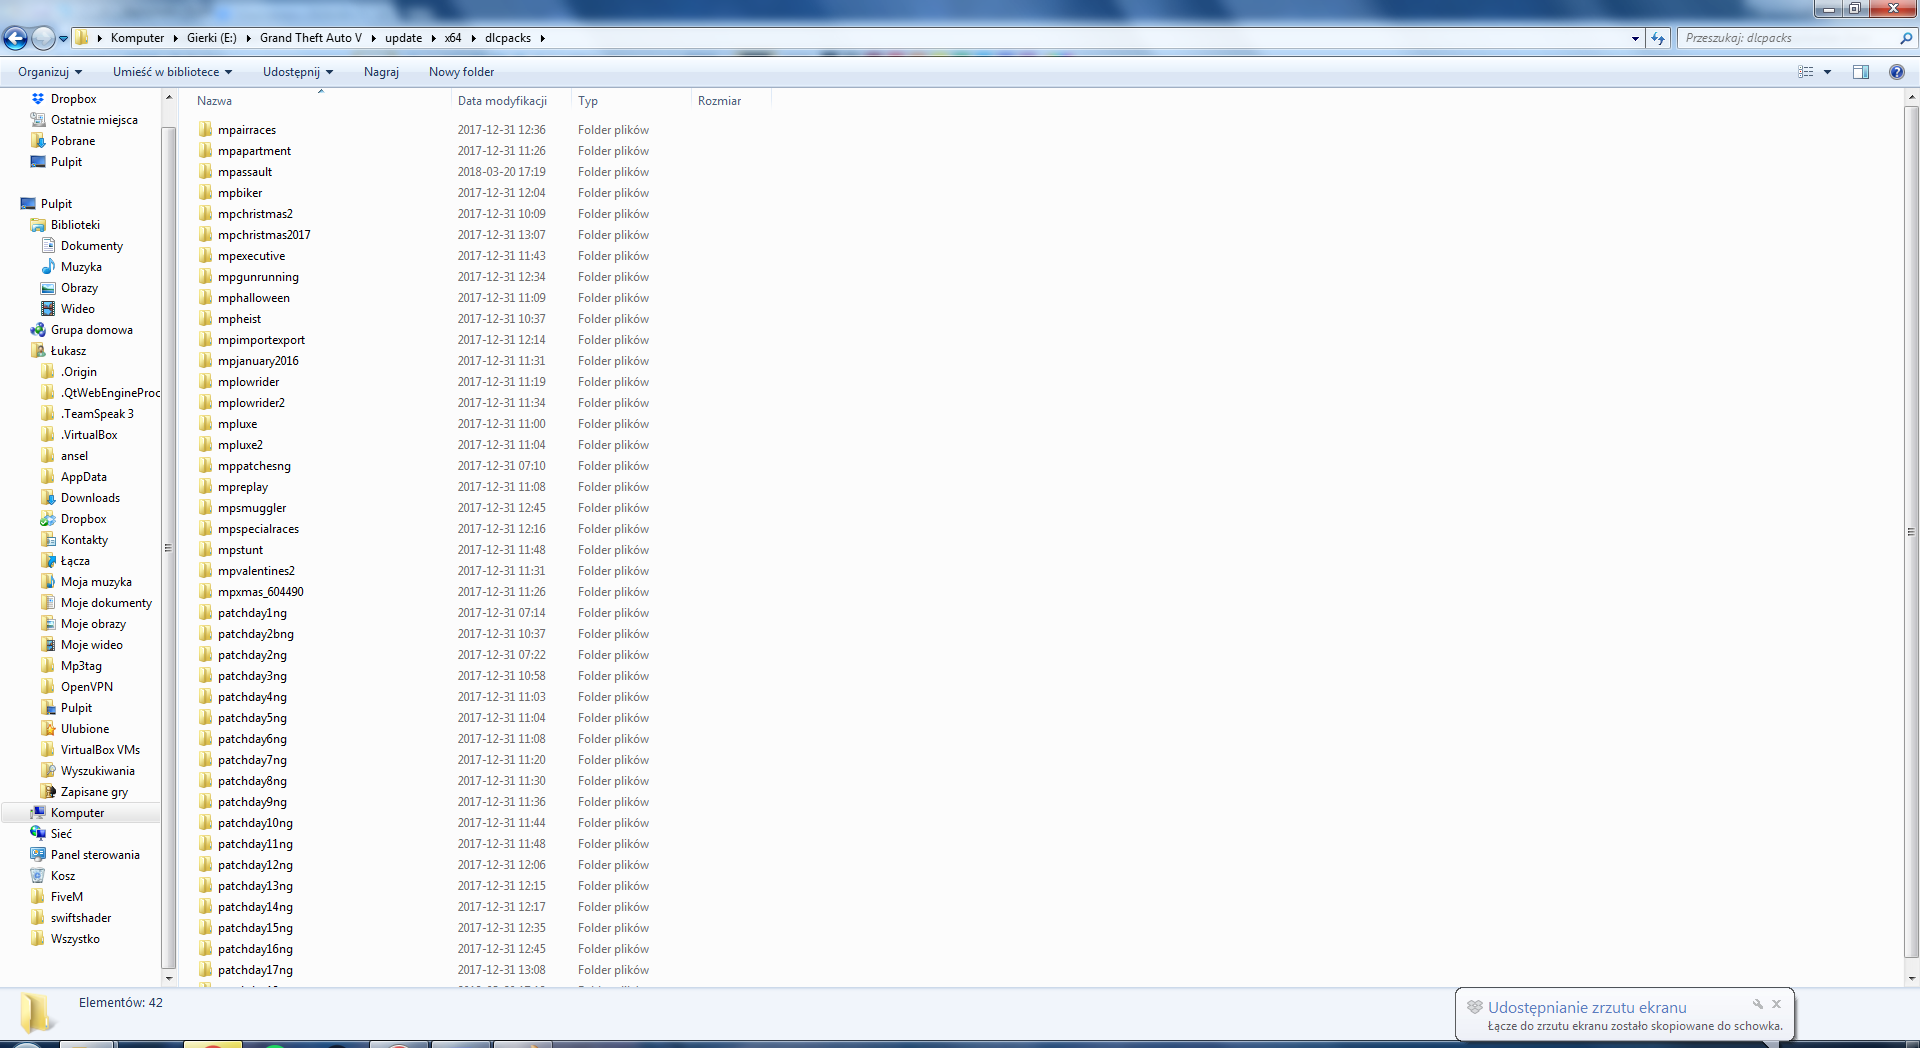Click the change view icon
Viewport: 1920px width, 1048px height.
coord(1806,72)
